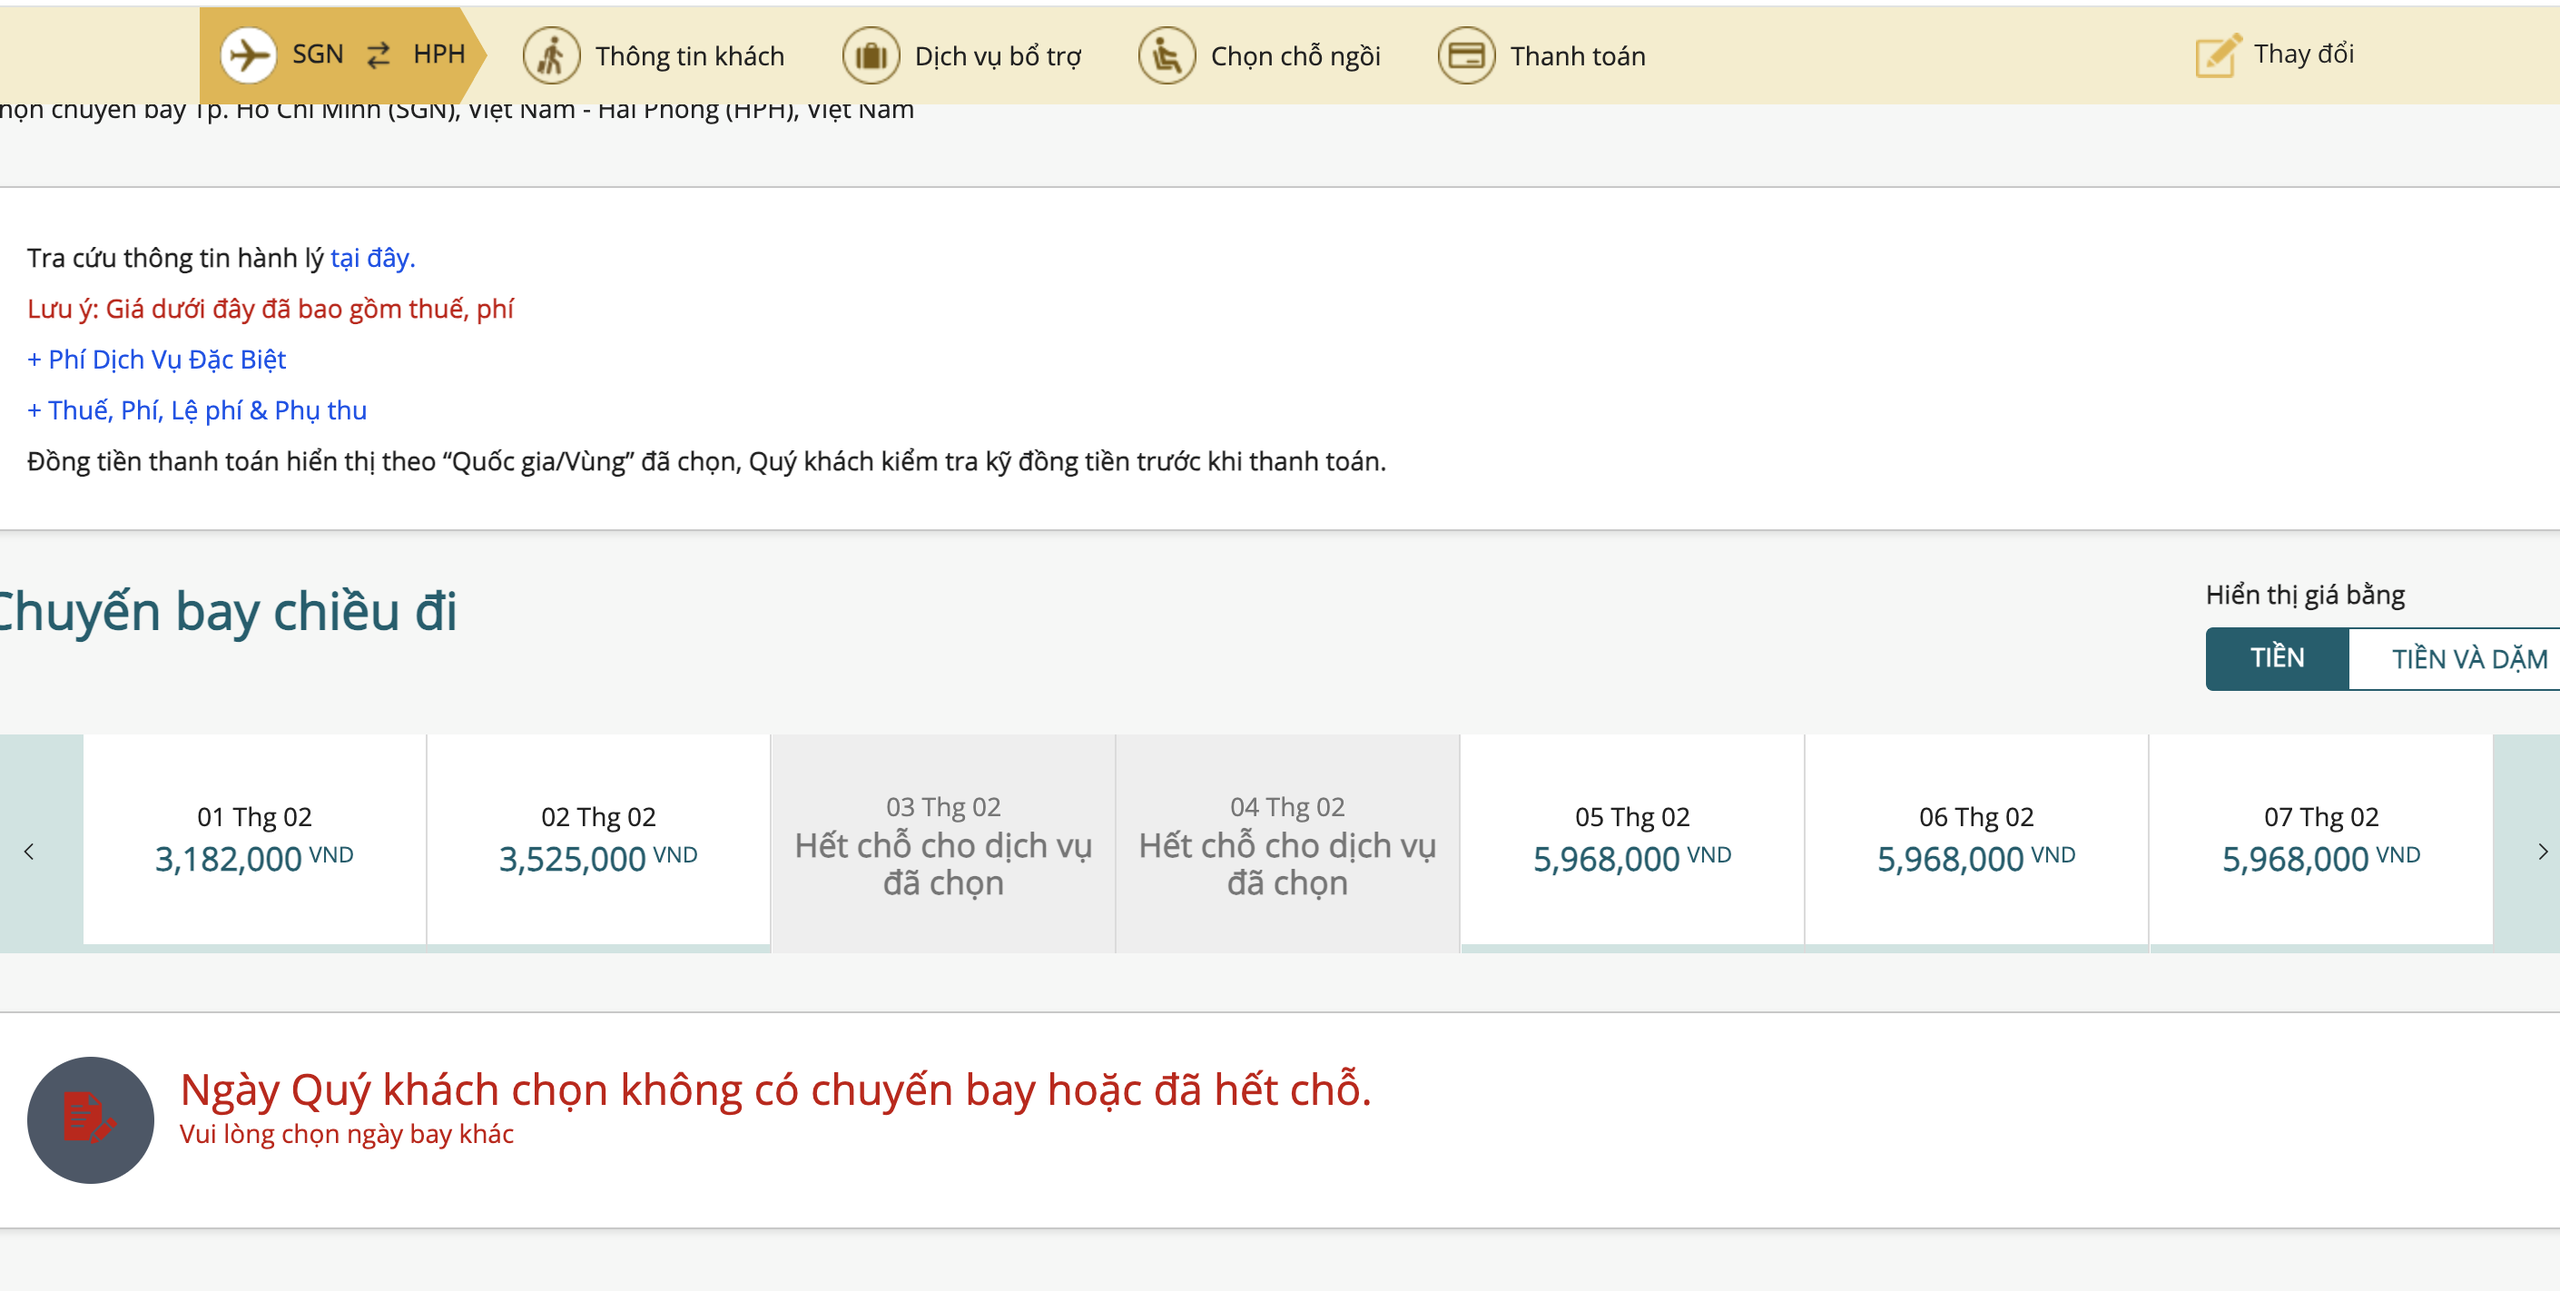Open the baggage info 'tại đây' link
2560x1291 pixels.
pos(372,258)
